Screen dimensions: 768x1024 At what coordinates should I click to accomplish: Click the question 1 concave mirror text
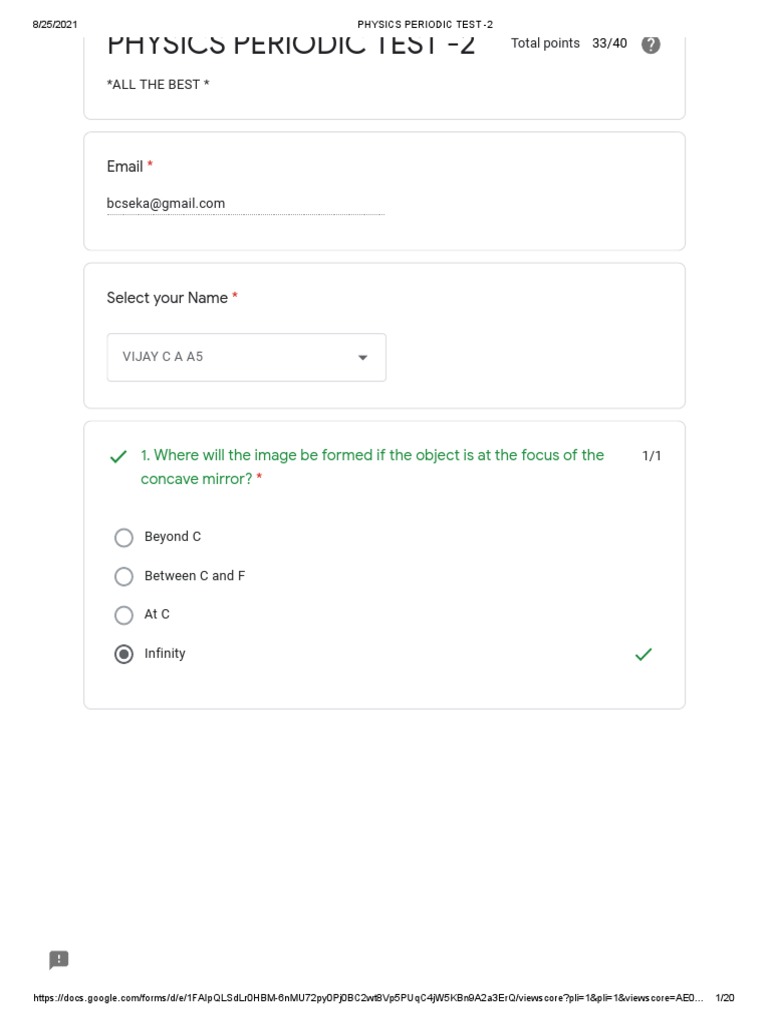point(372,467)
